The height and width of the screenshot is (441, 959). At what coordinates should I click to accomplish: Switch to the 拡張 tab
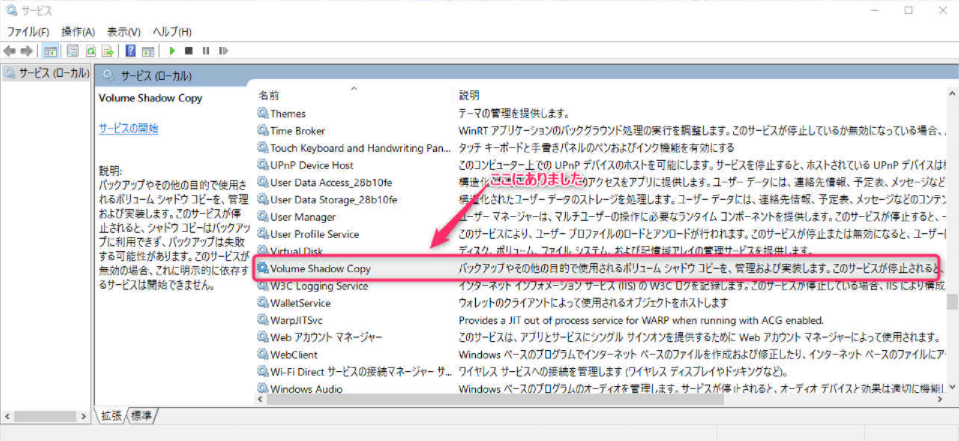[112, 416]
